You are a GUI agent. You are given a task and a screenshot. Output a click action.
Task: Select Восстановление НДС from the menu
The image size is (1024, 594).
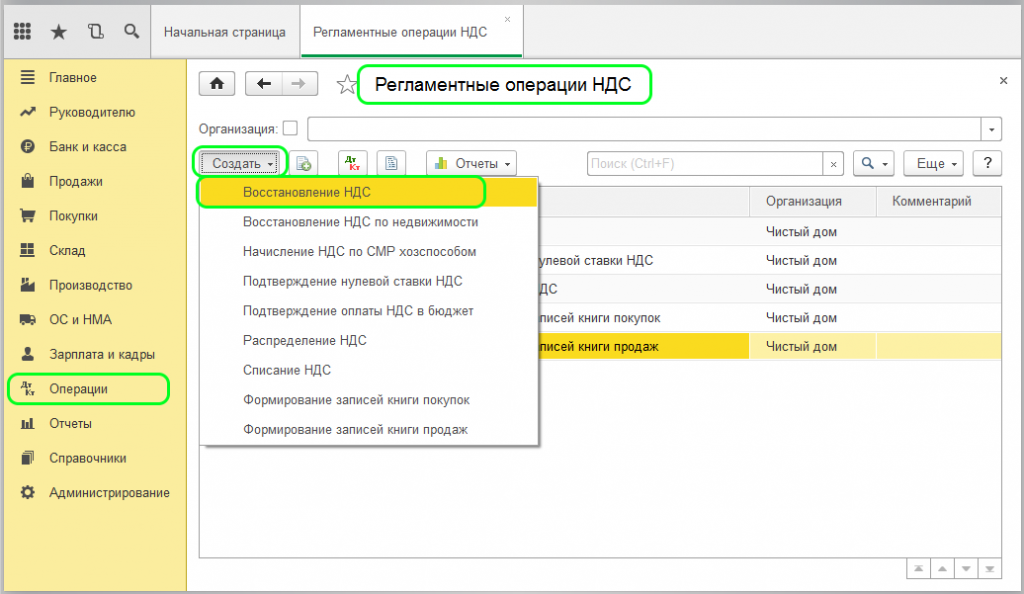[x=306, y=192]
